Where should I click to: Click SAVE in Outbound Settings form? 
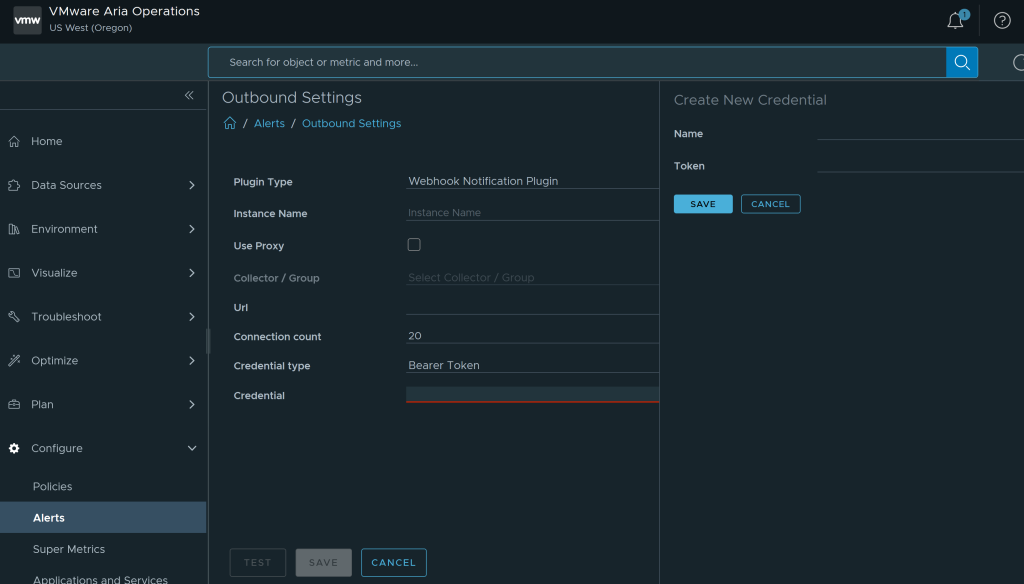[323, 562]
